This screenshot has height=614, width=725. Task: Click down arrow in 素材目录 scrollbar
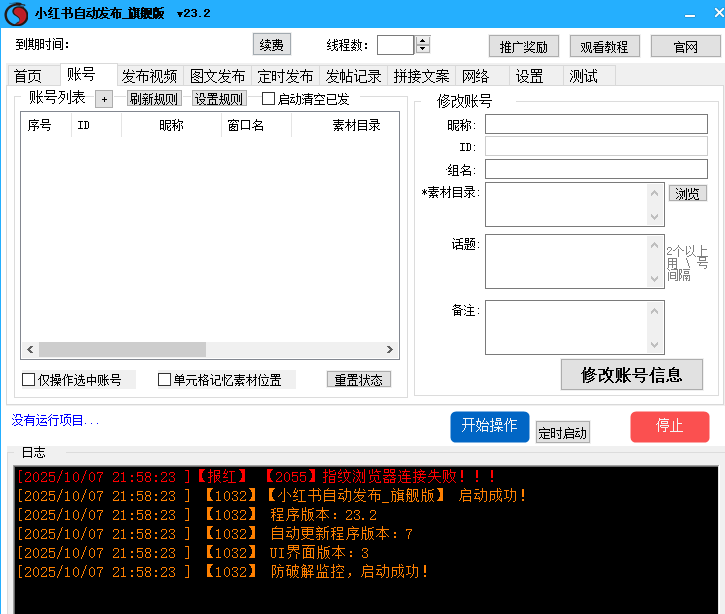click(654, 216)
